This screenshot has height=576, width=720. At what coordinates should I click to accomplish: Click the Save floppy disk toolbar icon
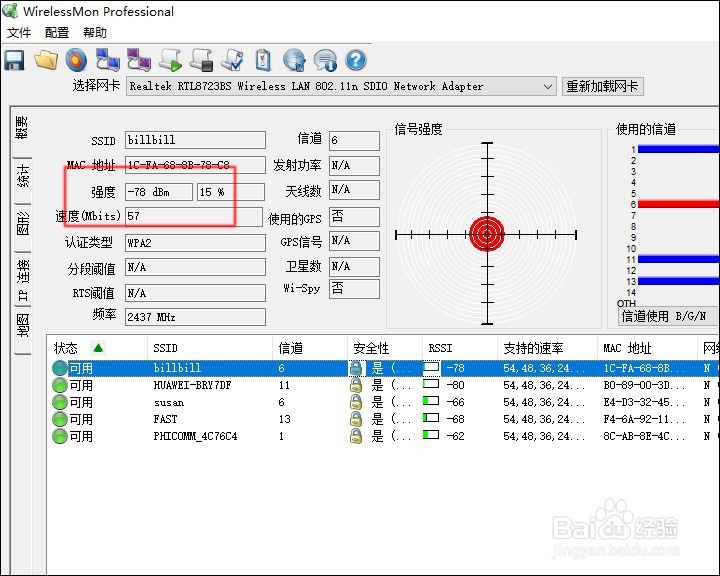click(x=14, y=60)
